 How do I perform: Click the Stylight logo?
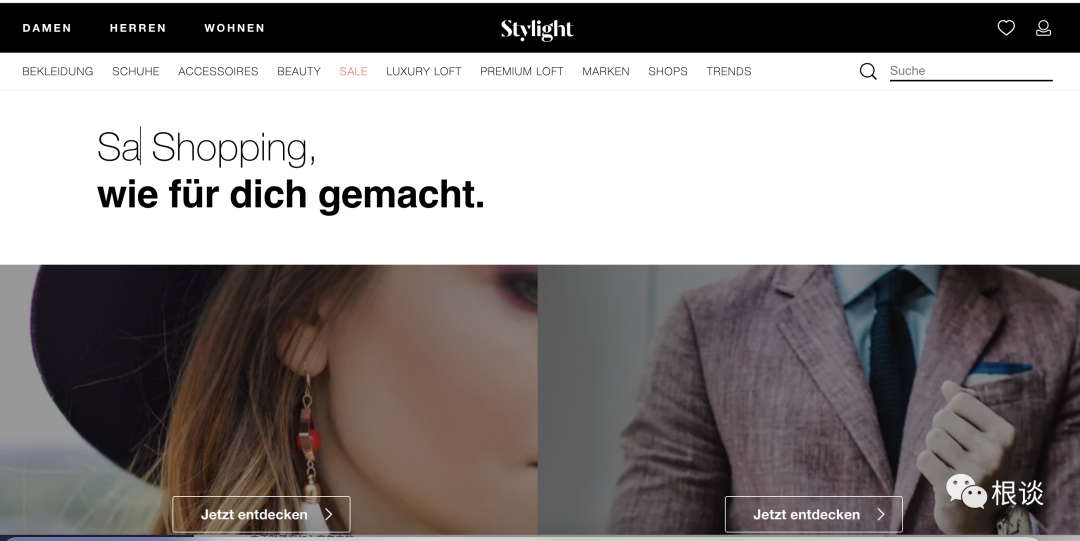[x=537, y=29]
